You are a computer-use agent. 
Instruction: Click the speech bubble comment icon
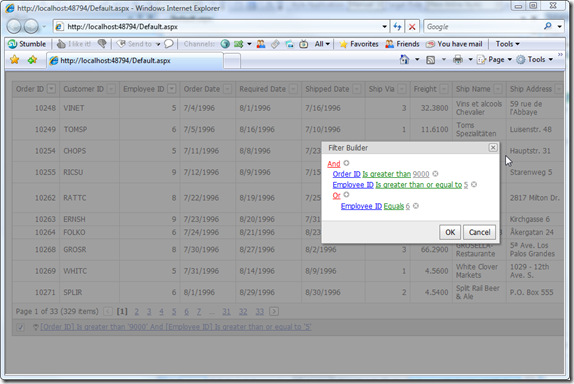tap(169, 44)
